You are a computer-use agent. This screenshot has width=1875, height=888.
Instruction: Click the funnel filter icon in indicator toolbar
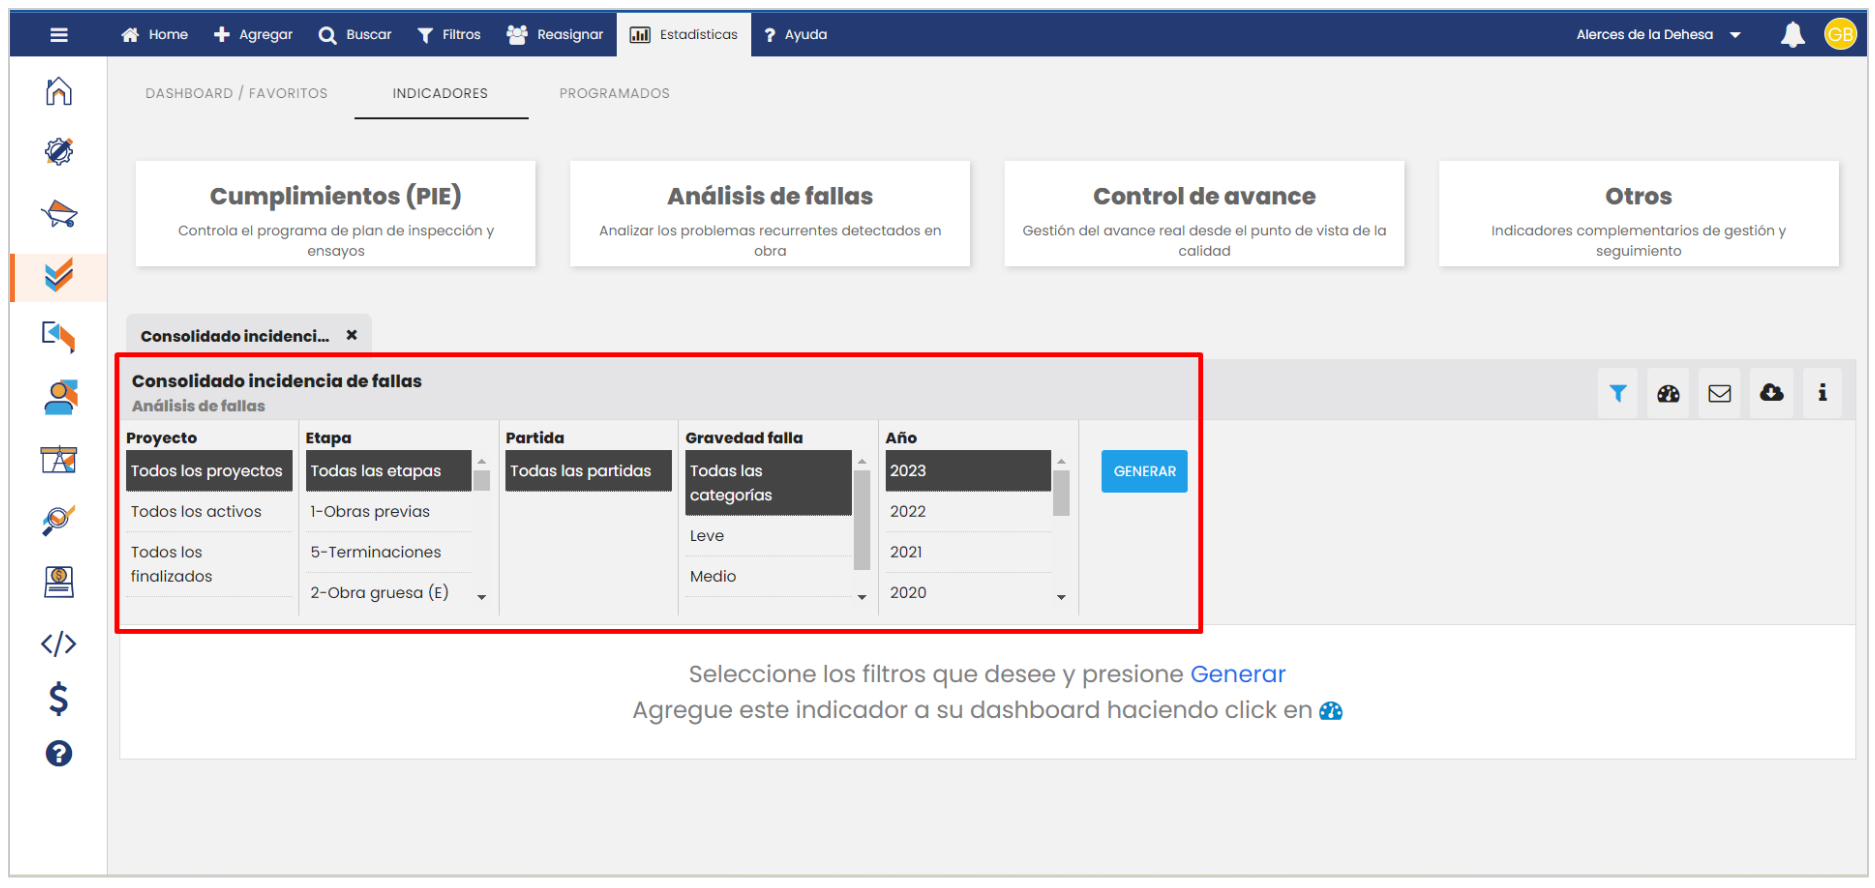click(1617, 393)
